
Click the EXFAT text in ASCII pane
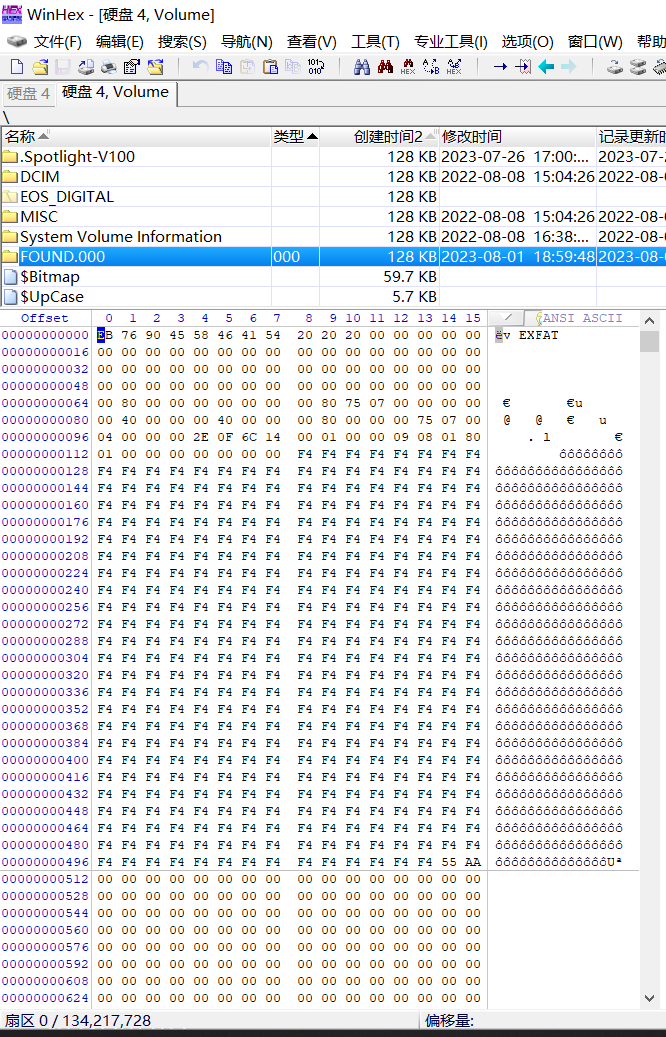[538, 335]
